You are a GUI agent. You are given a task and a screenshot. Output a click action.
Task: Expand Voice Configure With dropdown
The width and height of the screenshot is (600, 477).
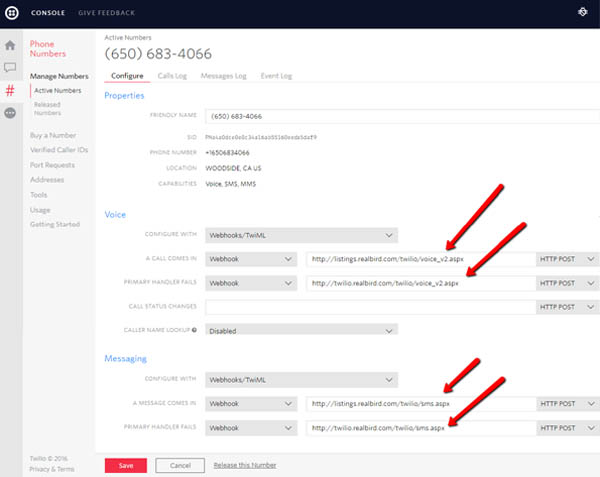tap(300, 236)
